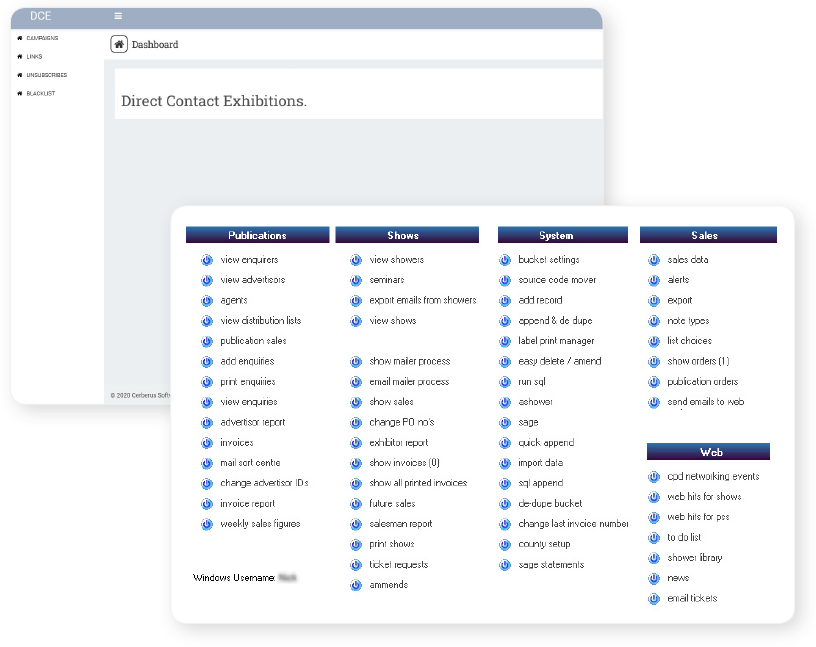Click the Dashboard home icon
816x647 pixels.
[x=119, y=44]
